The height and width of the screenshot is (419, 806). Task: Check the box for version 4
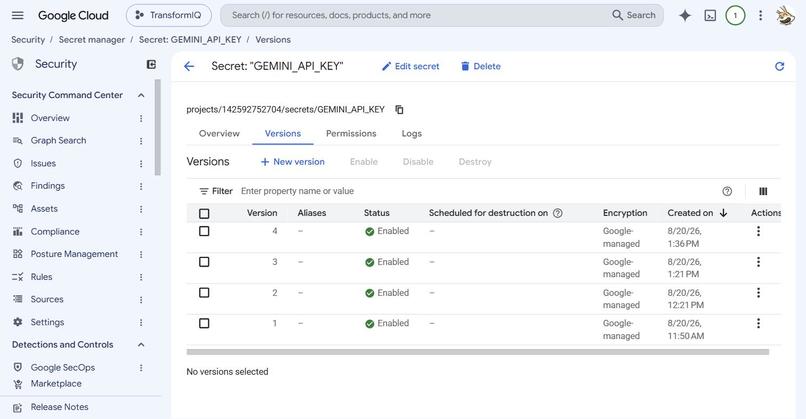204,231
